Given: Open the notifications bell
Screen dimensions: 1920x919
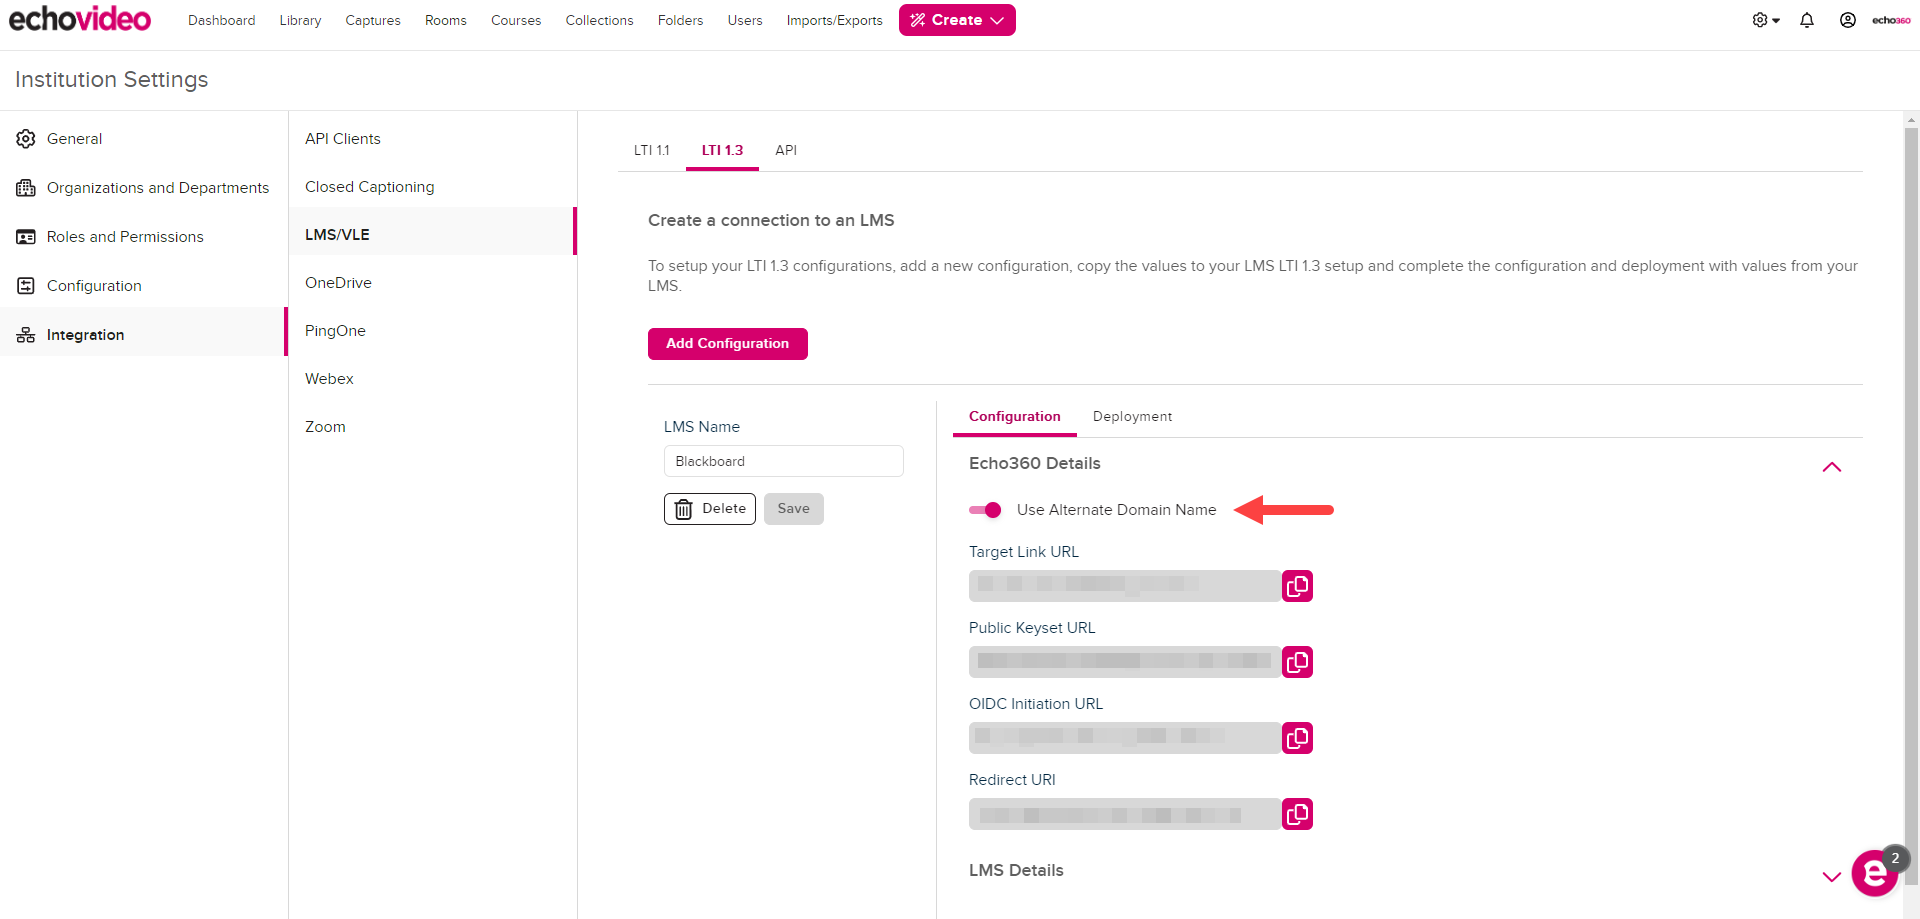Looking at the screenshot, I should point(1807,20).
